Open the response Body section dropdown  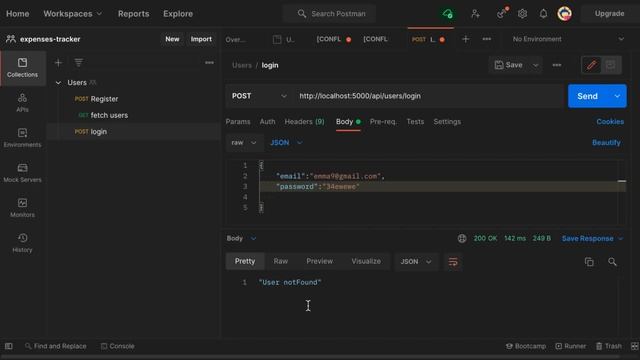click(x=241, y=238)
